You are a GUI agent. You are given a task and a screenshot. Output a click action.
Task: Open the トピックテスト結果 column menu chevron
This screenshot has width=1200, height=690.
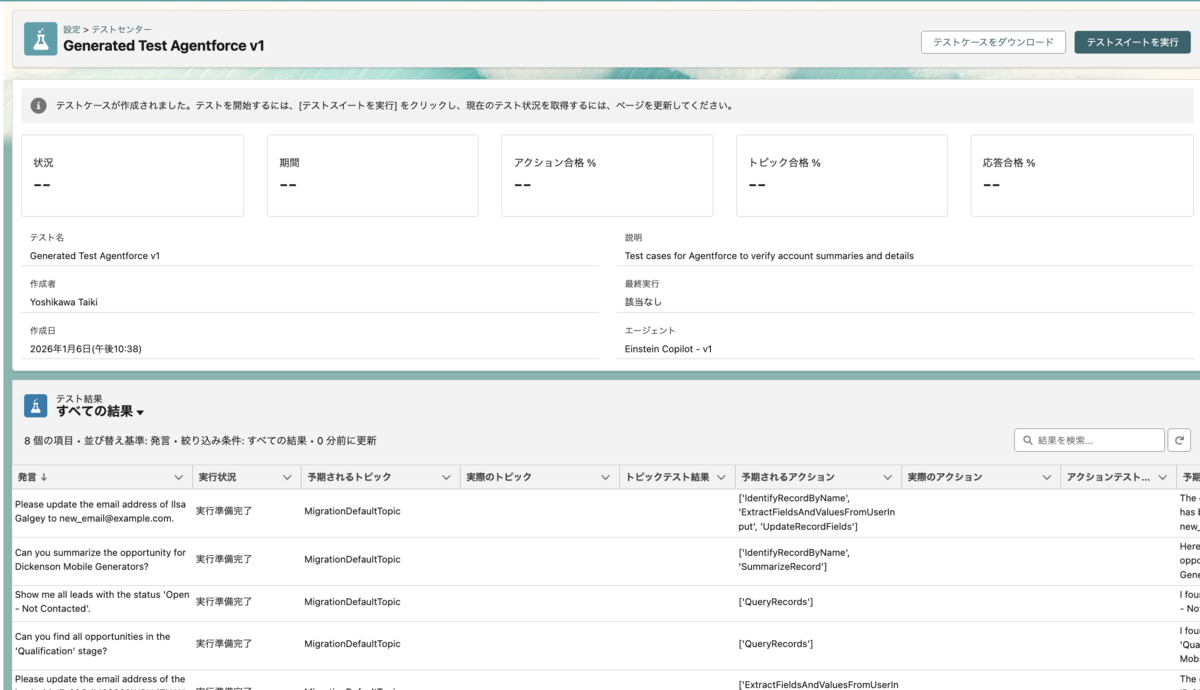[x=721, y=477]
